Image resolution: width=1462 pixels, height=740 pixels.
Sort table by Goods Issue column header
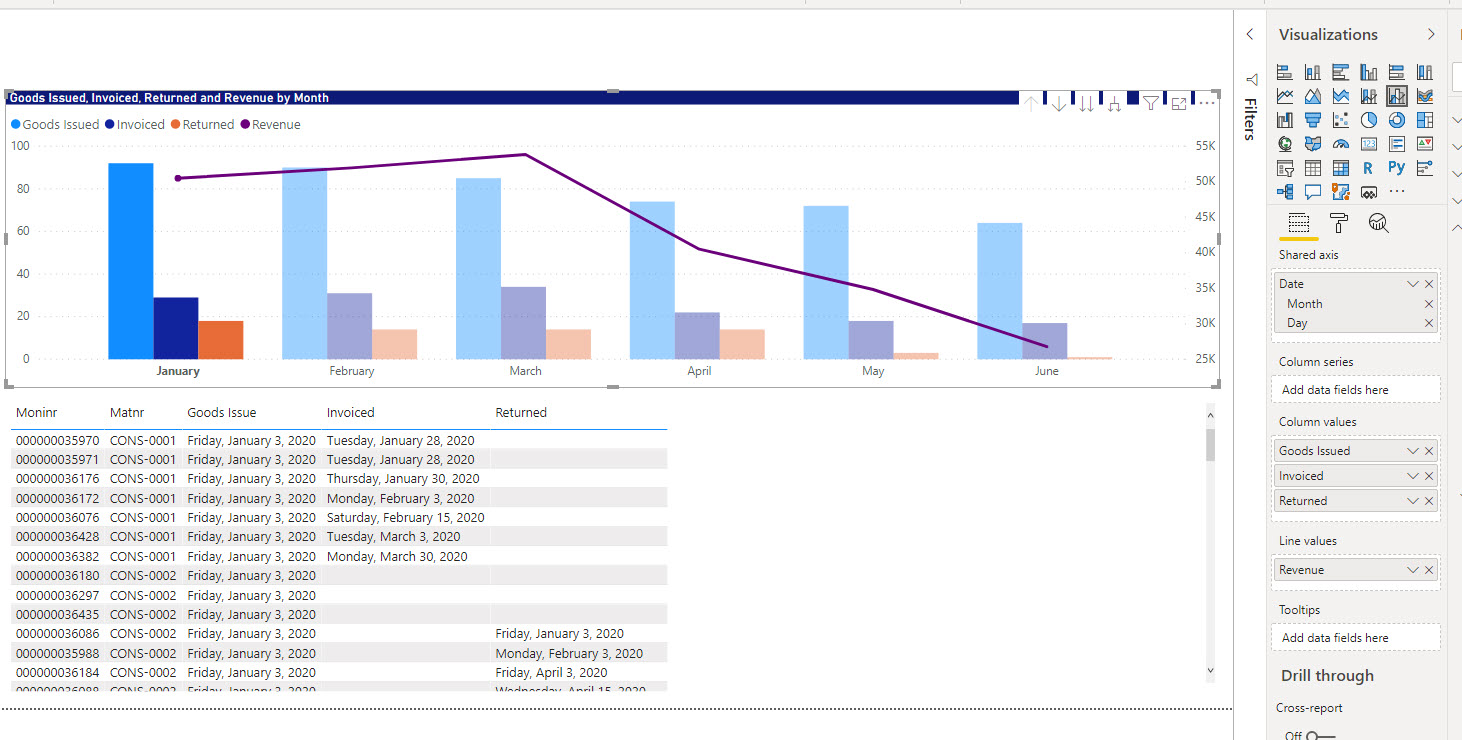(x=222, y=412)
